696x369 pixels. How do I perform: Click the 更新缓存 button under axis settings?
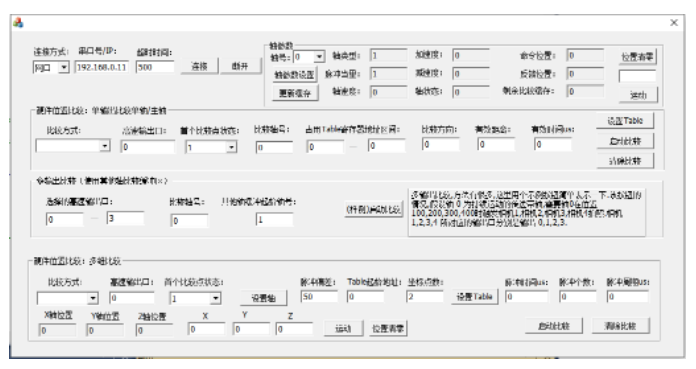[x=295, y=93]
